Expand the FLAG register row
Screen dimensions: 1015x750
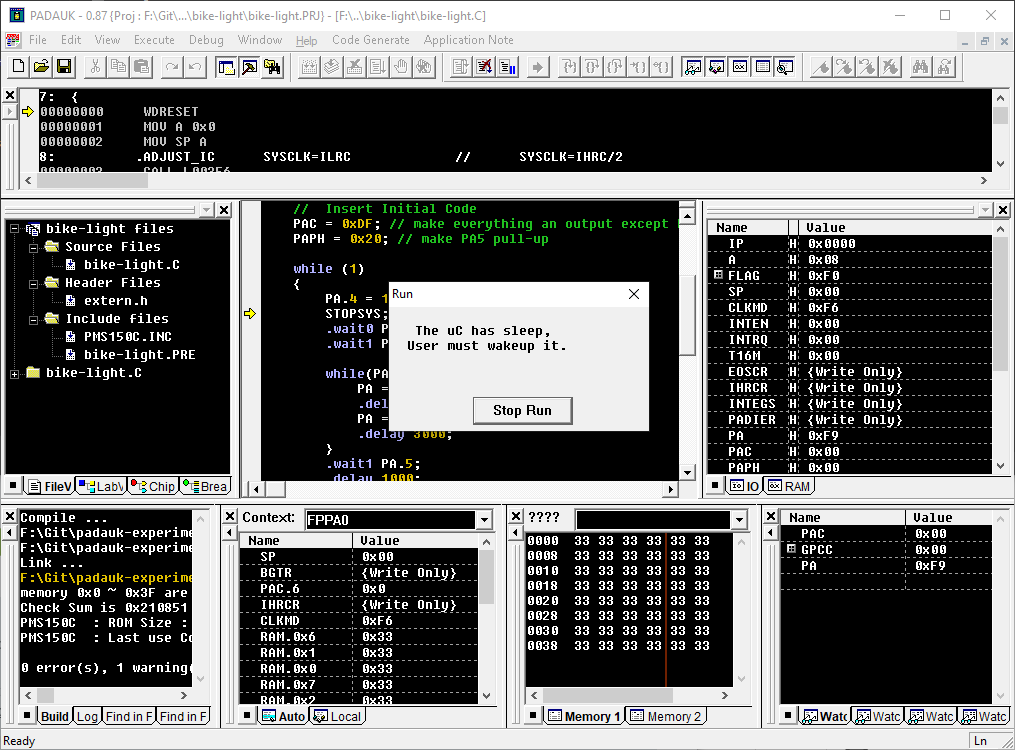click(718, 275)
